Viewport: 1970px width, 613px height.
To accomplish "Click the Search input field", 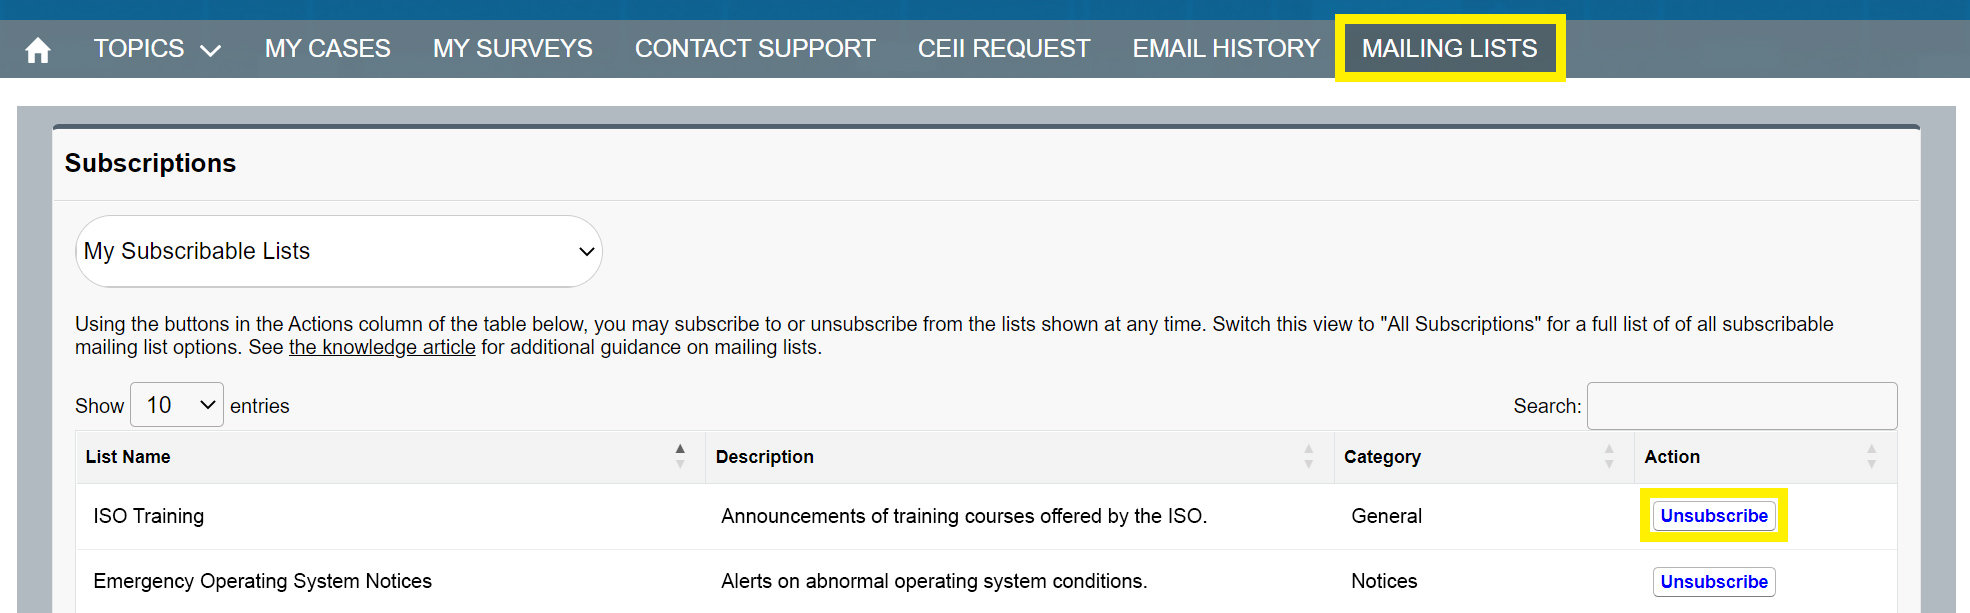I will [1741, 405].
